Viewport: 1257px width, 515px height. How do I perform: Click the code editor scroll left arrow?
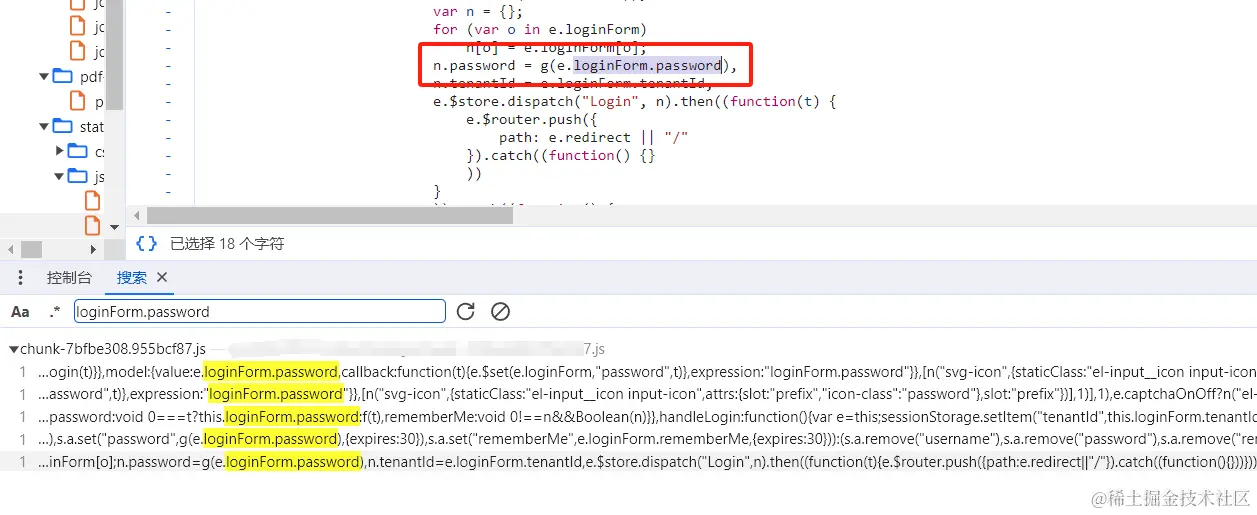[137, 215]
